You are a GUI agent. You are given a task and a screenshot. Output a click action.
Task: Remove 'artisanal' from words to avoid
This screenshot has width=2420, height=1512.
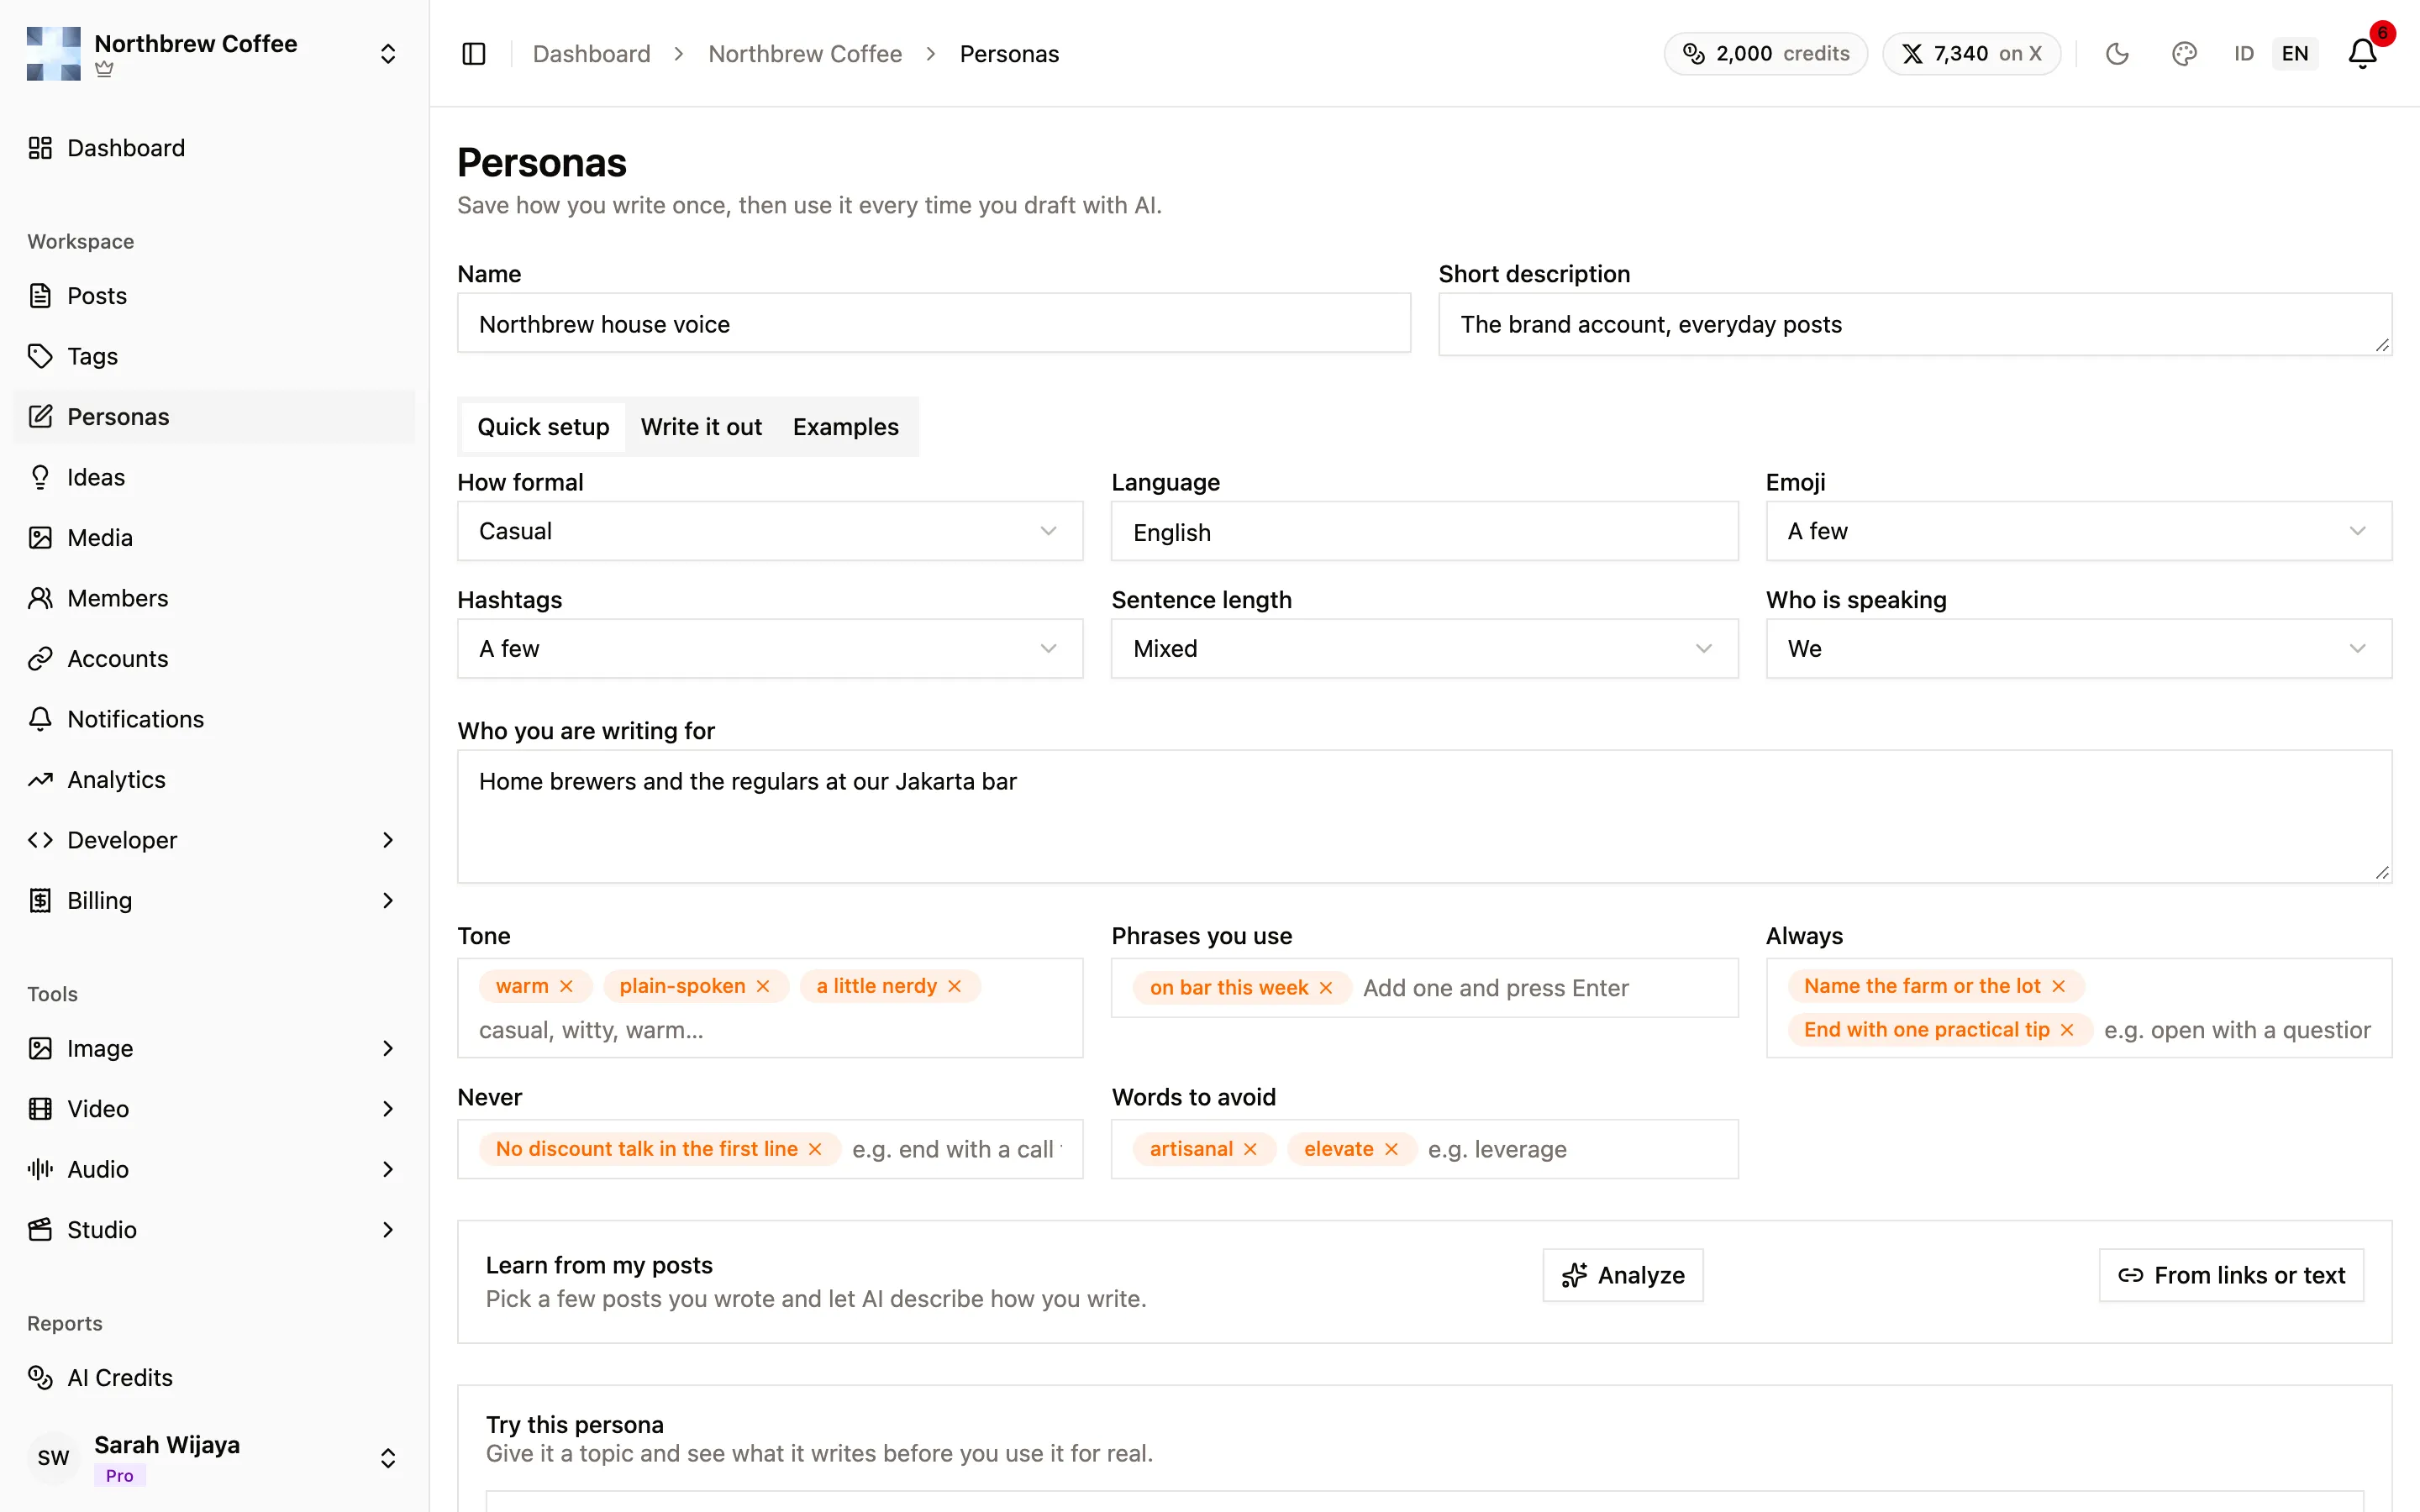[1250, 1149]
